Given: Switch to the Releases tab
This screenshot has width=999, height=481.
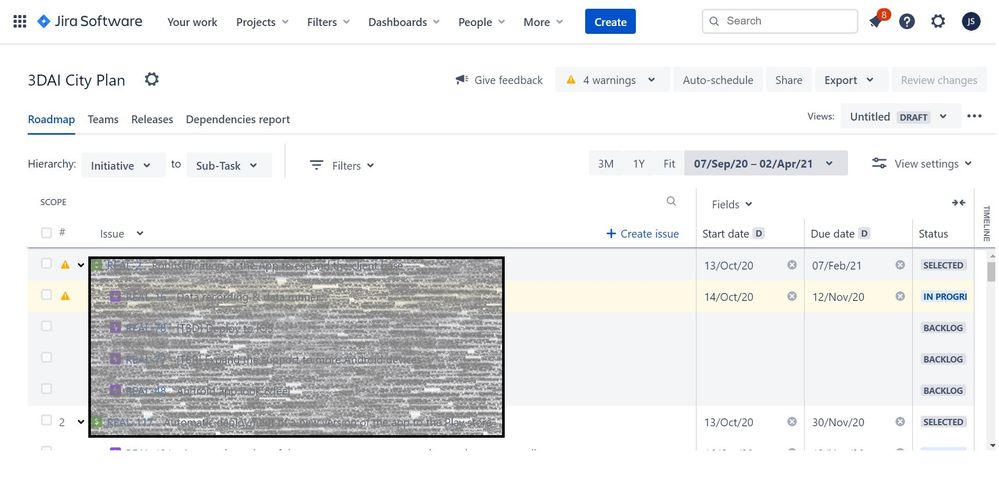Looking at the screenshot, I should [152, 119].
